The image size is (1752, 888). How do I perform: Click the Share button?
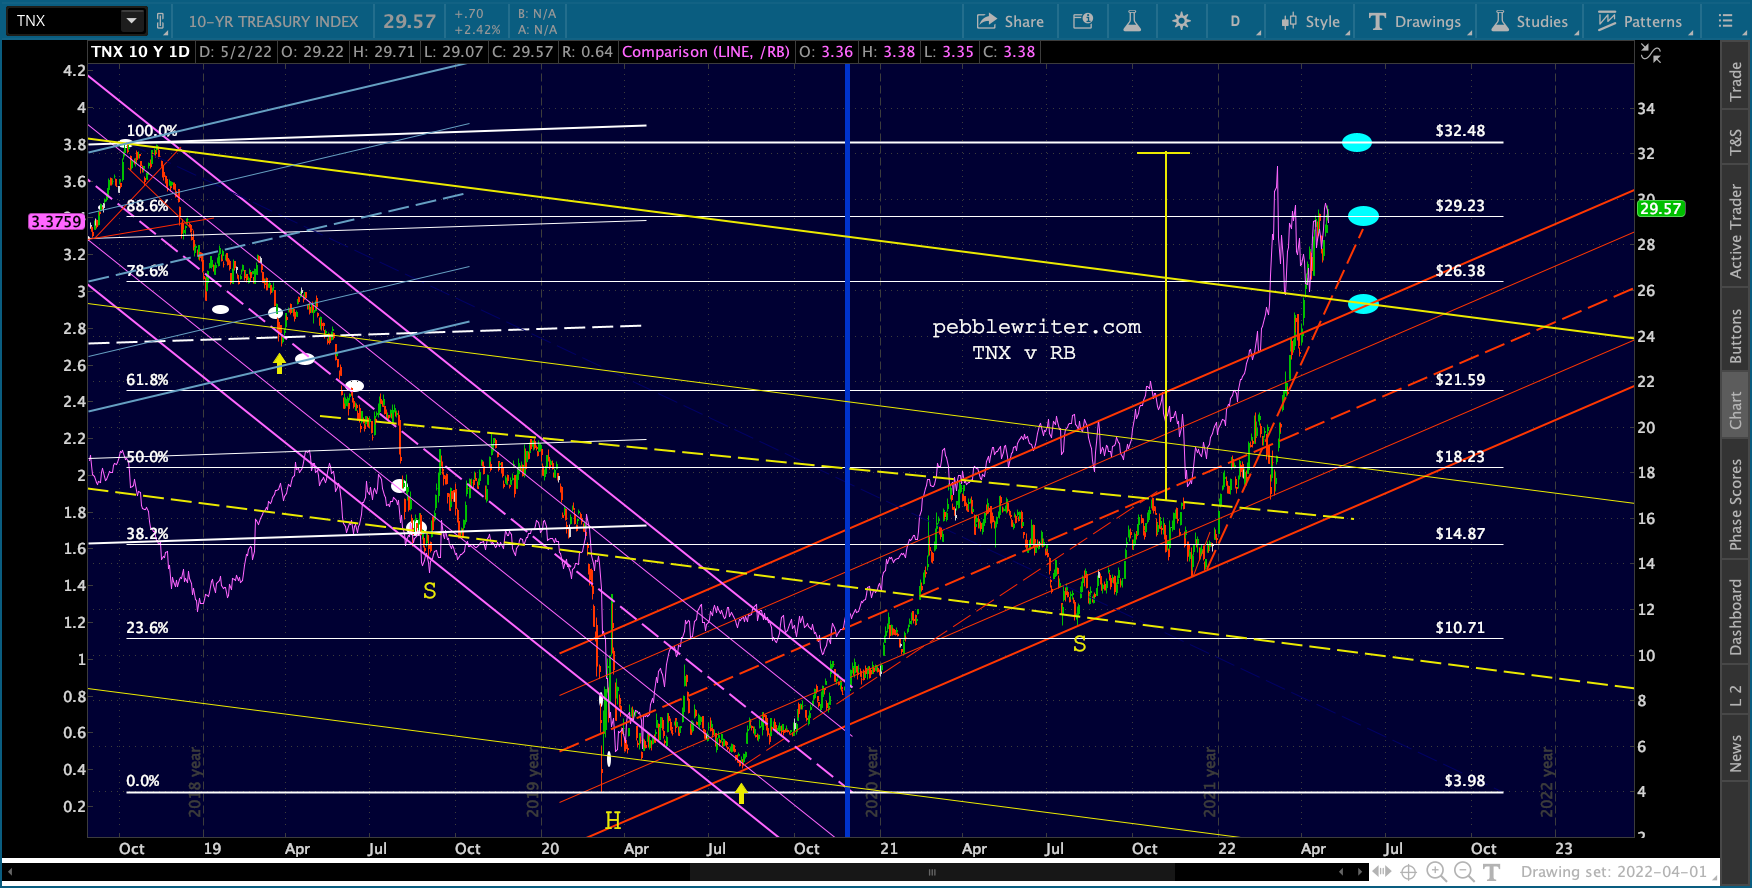pyautogui.click(x=1010, y=21)
